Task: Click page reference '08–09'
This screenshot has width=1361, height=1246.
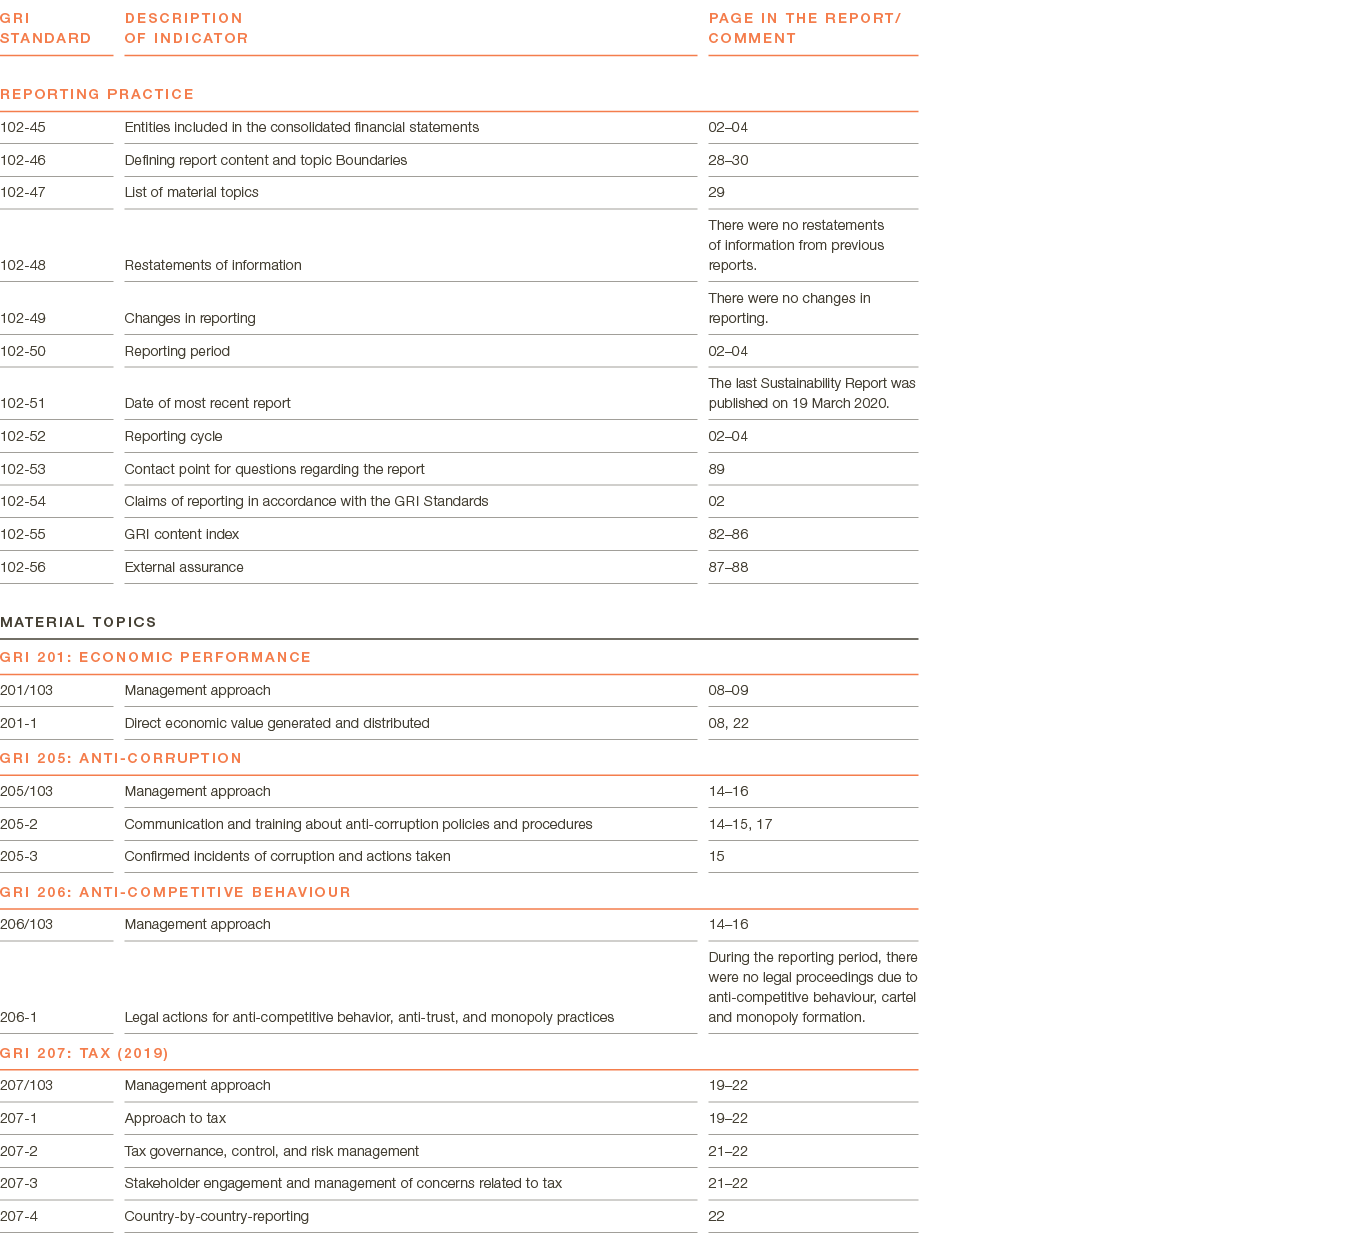Action: (x=729, y=690)
